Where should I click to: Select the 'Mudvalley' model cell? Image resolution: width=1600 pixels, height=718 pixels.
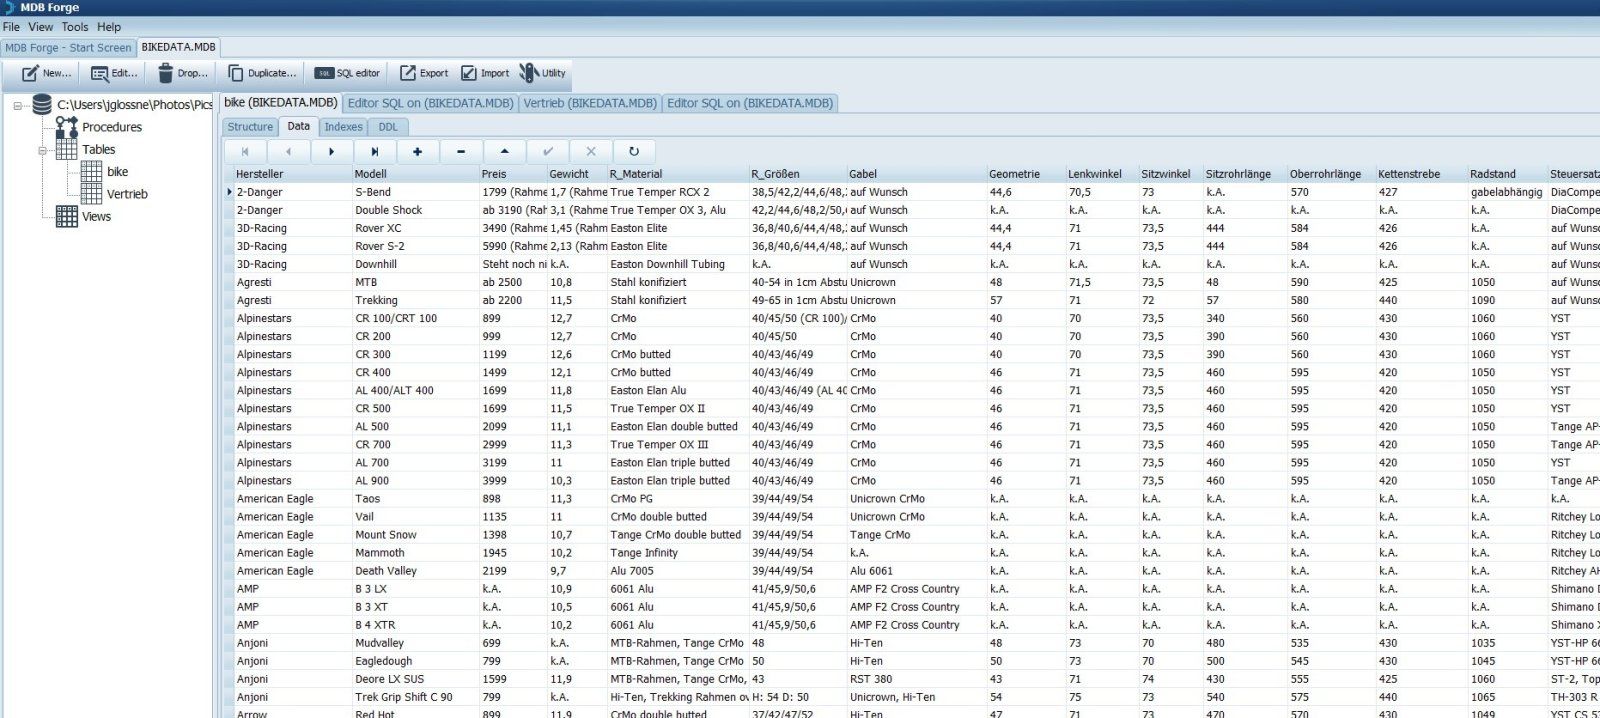click(x=415, y=642)
